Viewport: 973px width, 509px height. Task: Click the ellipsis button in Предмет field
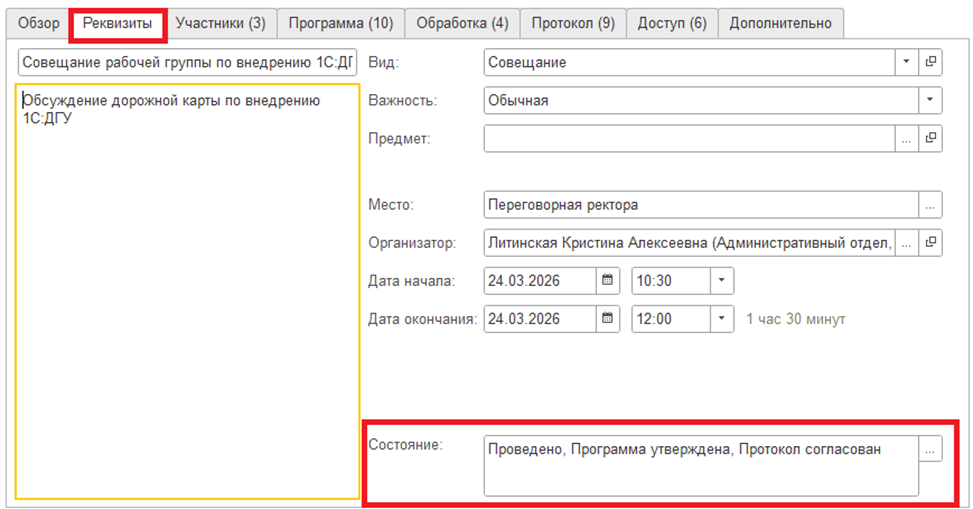click(x=906, y=139)
